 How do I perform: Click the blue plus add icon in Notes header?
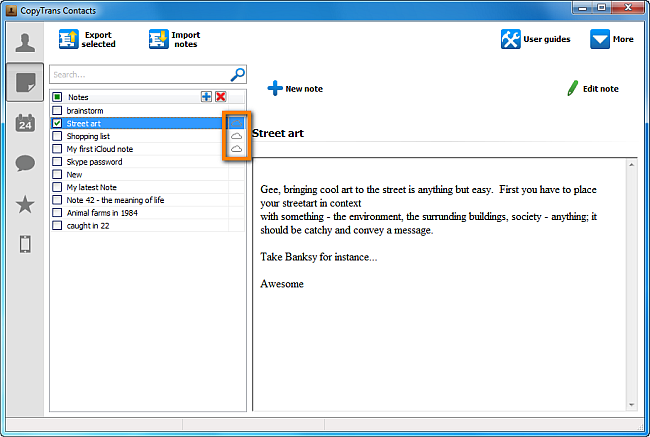pyautogui.click(x=206, y=97)
